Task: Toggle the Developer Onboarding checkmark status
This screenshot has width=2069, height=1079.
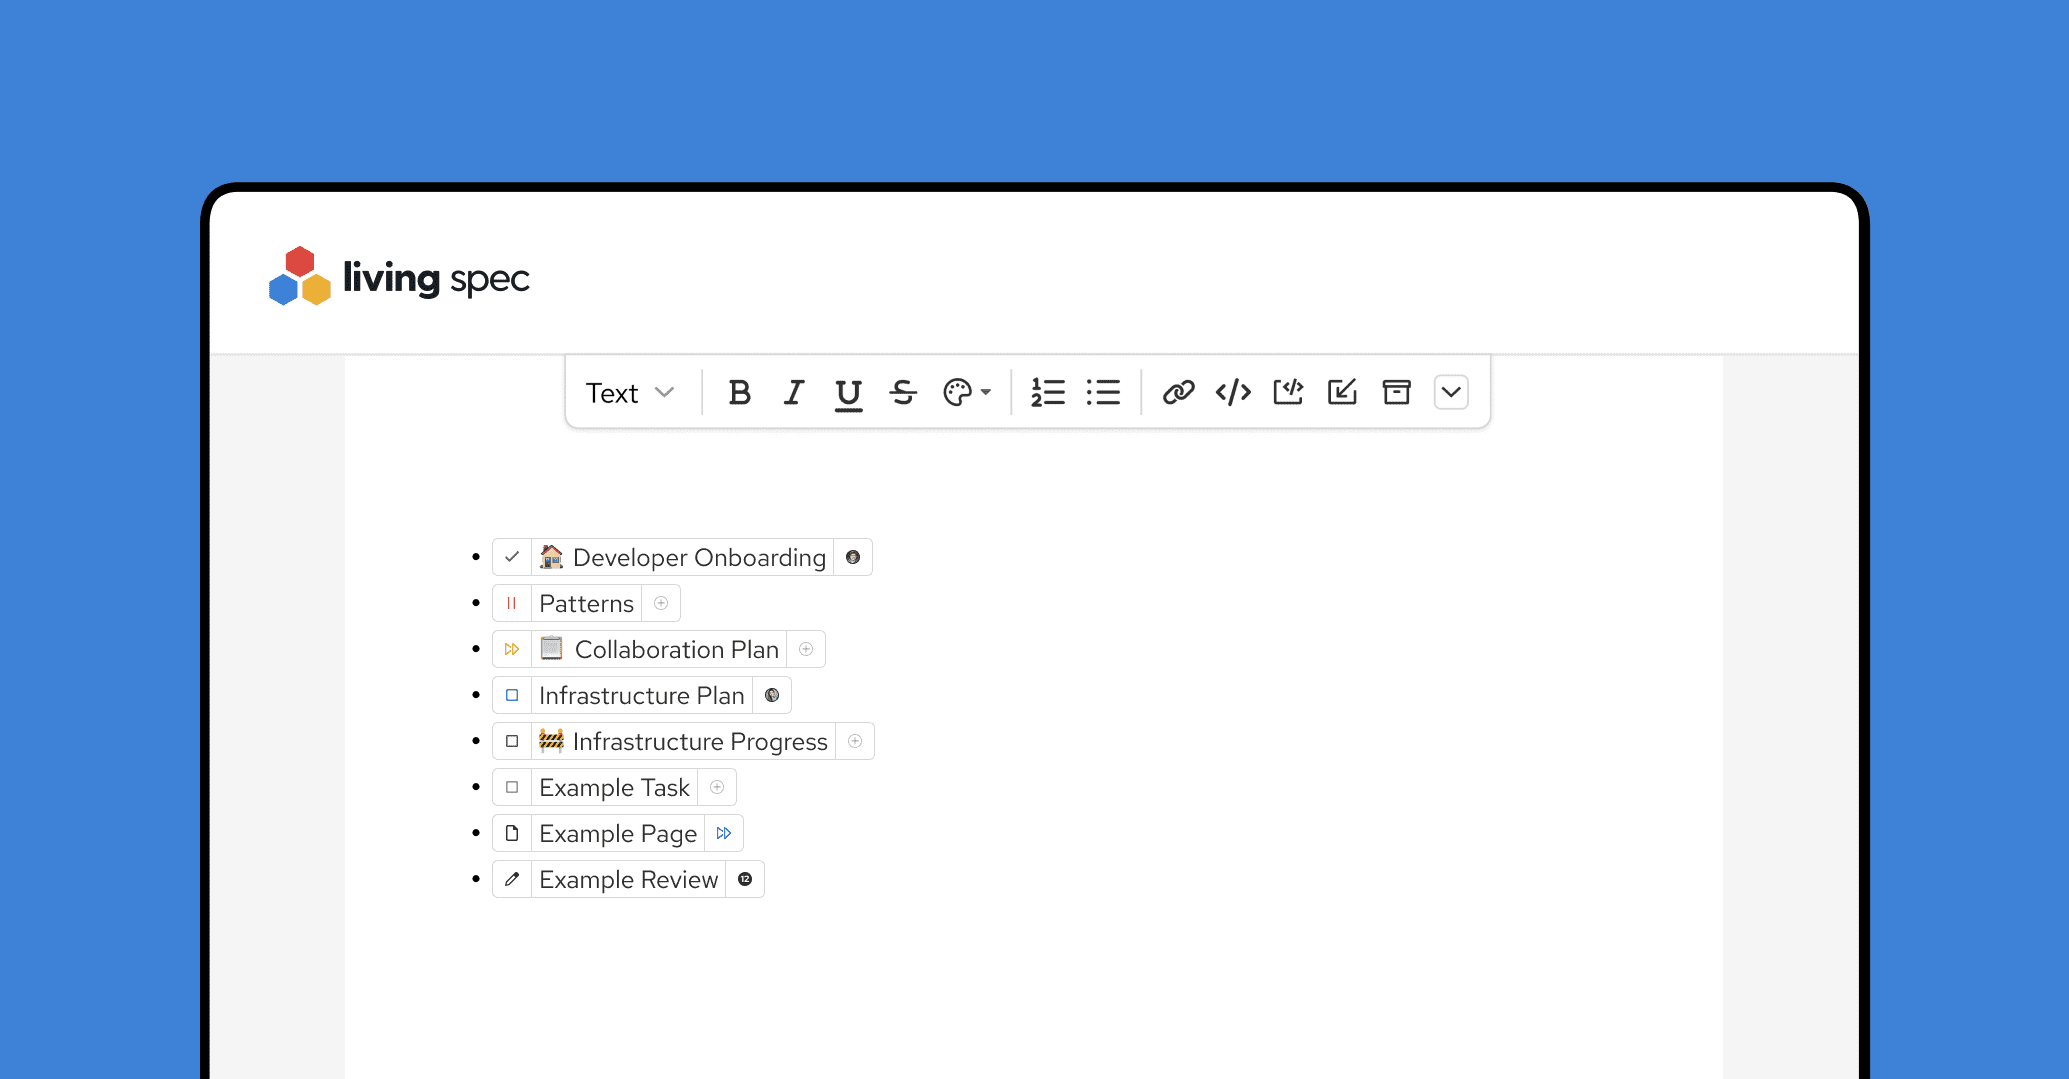Action: click(512, 557)
